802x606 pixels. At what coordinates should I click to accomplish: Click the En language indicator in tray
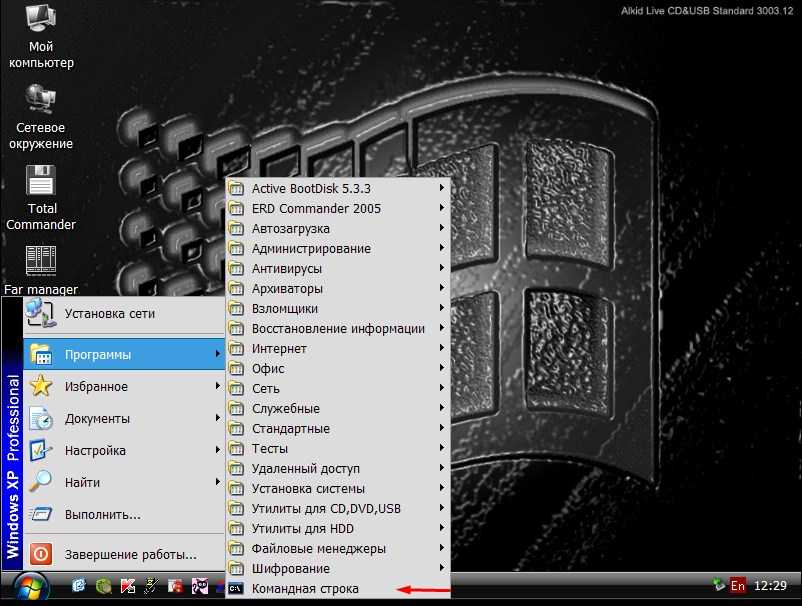point(738,585)
